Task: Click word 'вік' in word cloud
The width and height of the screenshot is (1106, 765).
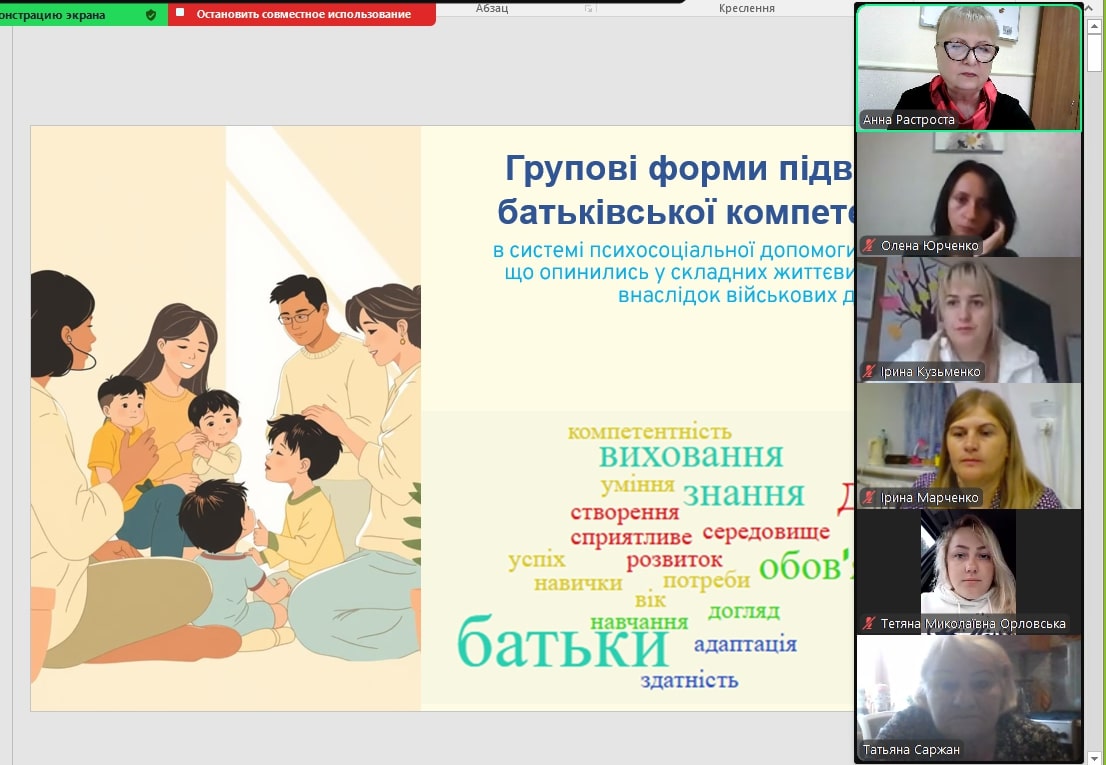Action: (x=650, y=600)
